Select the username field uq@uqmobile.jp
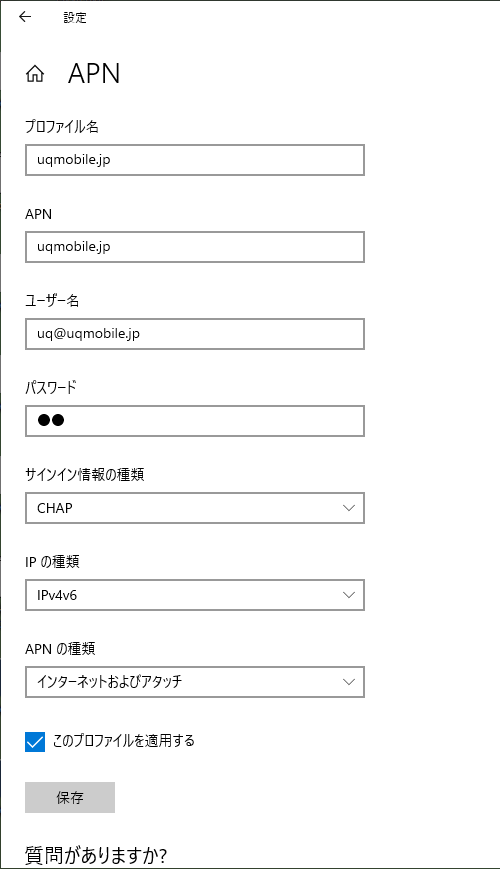Image resolution: width=500 pixels, height=869 pixels. point(195,334)
